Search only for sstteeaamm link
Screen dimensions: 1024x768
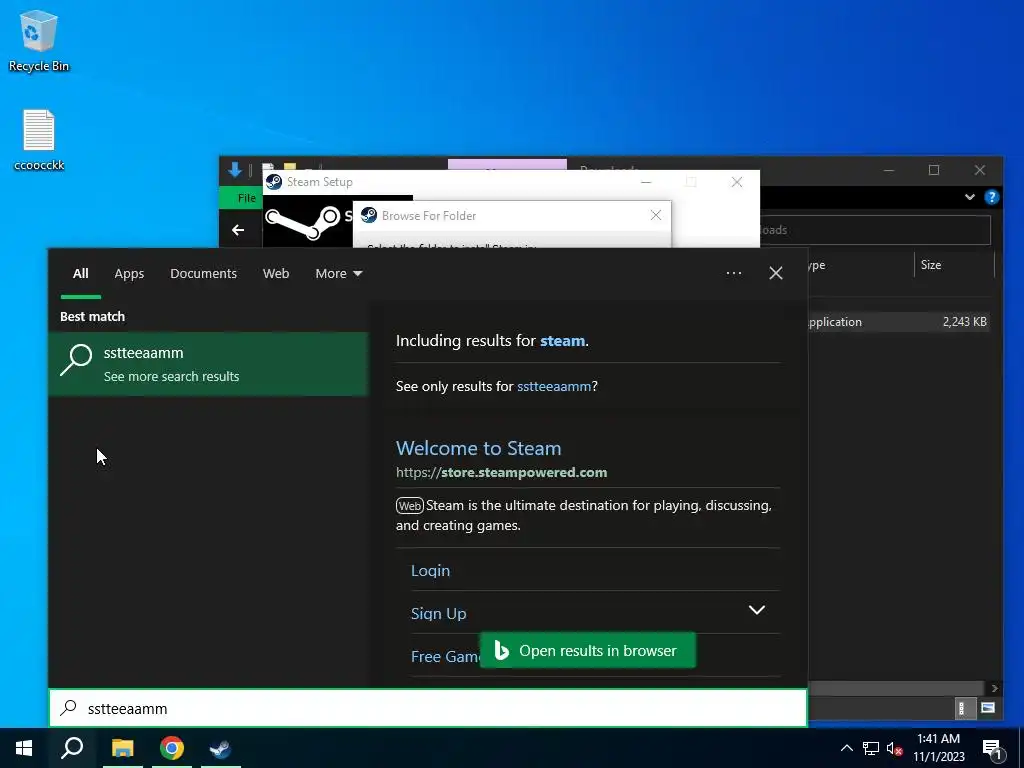554,386
